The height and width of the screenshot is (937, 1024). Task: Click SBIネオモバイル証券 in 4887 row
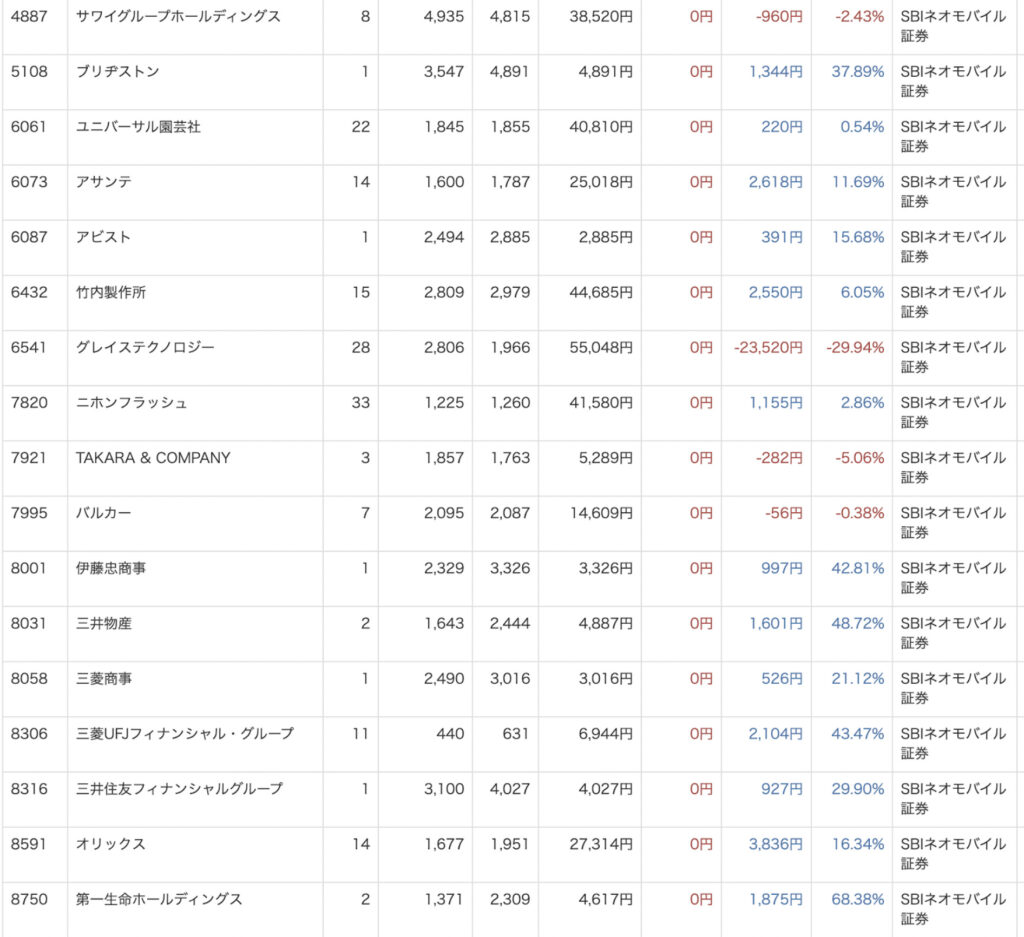[x=953, y=26]
